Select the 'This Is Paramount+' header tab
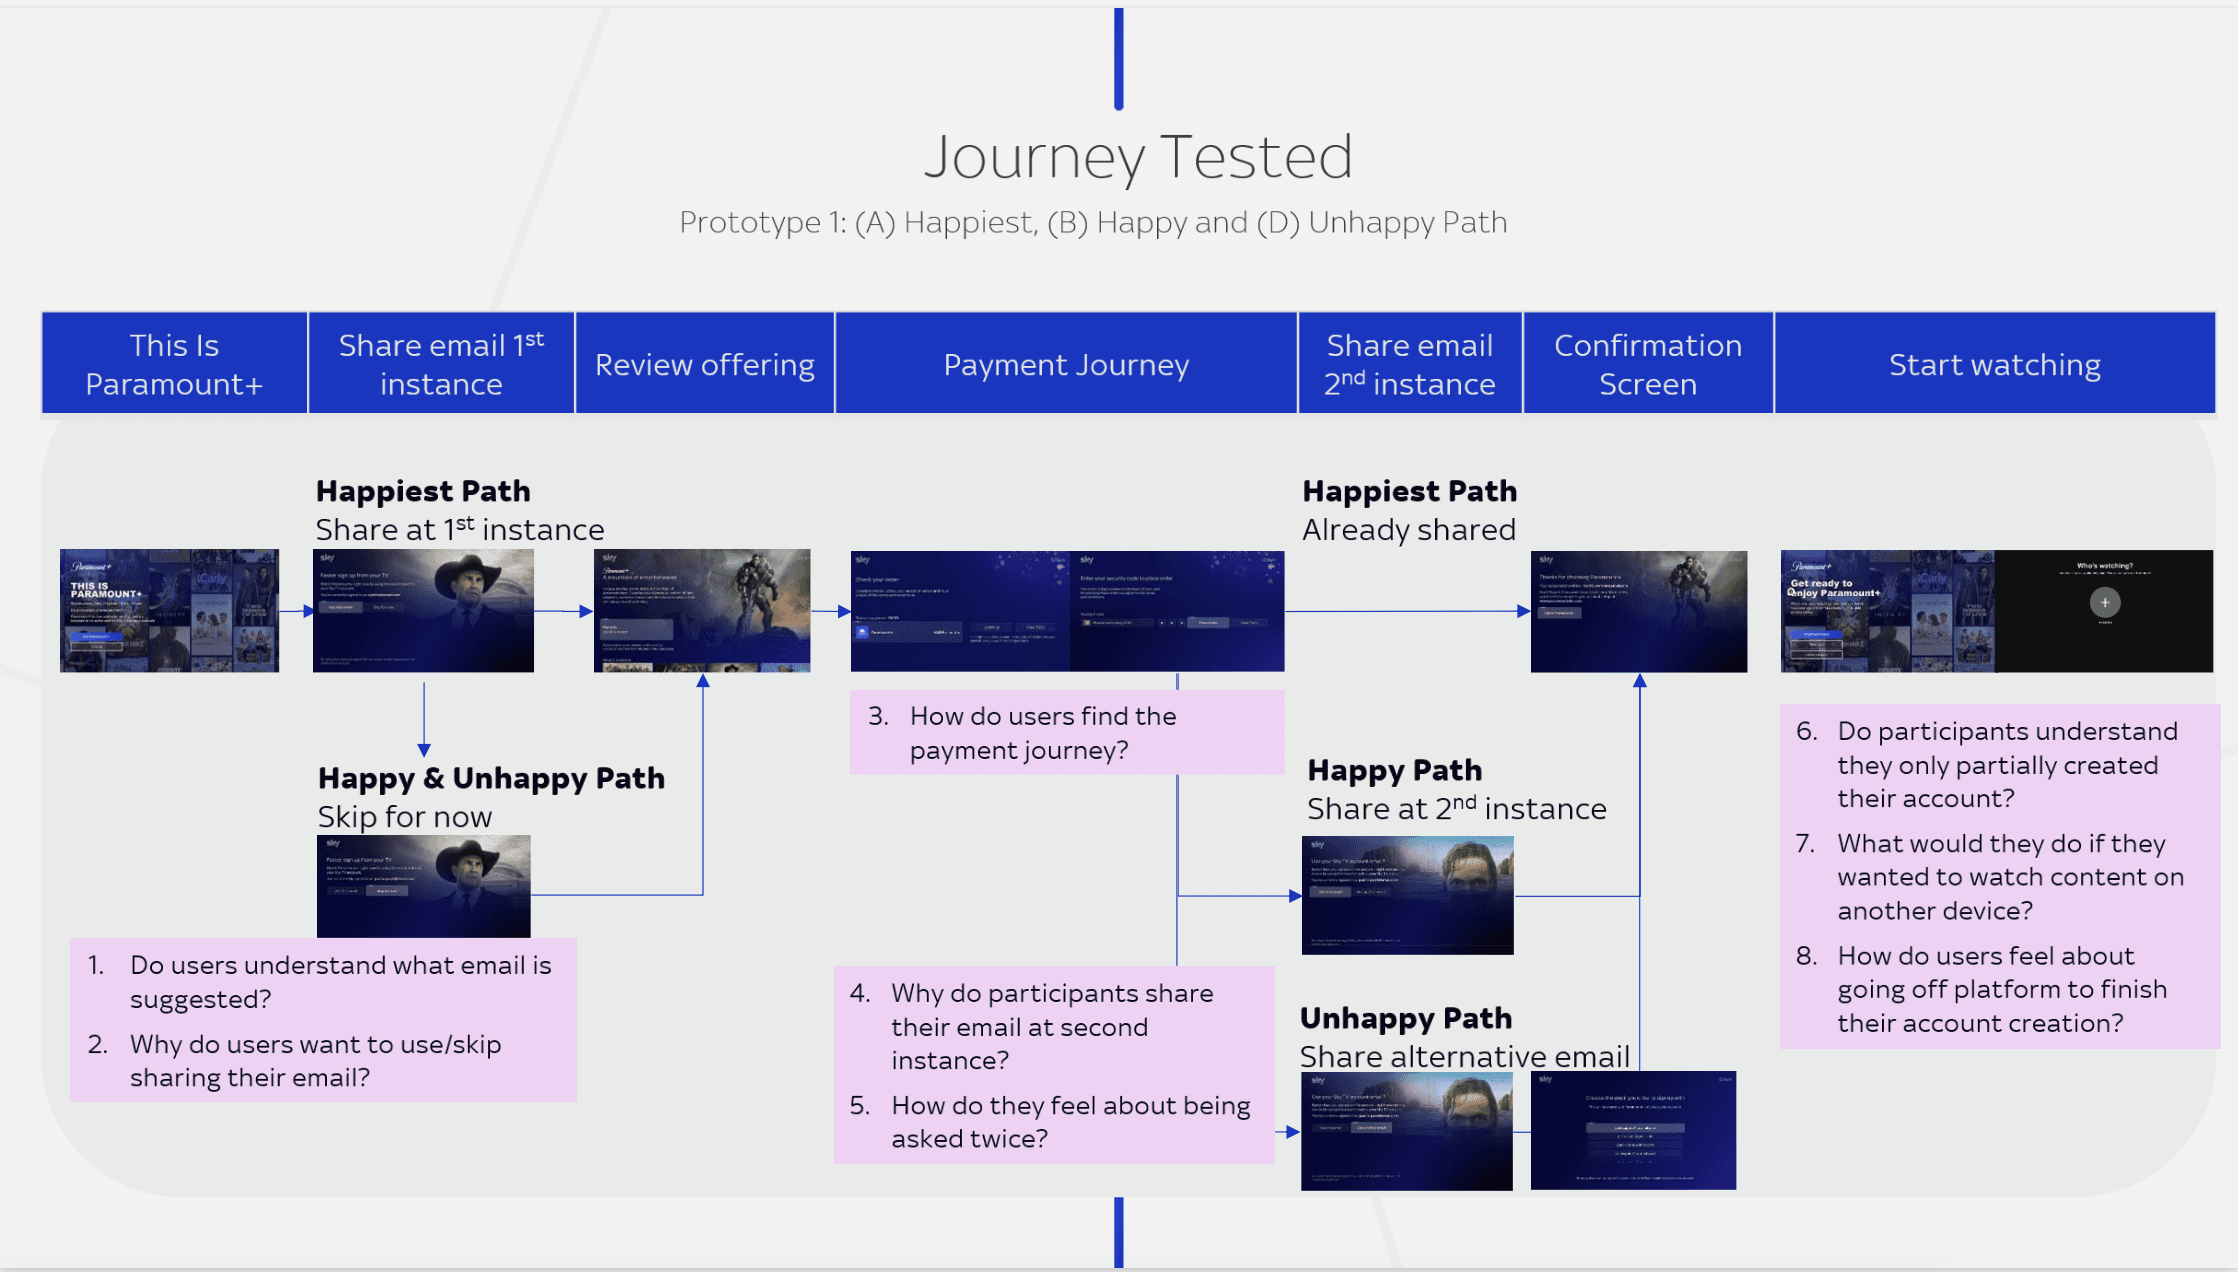Image resolution: width=2238 pixels, height=1272 pixels. point(174,364)
